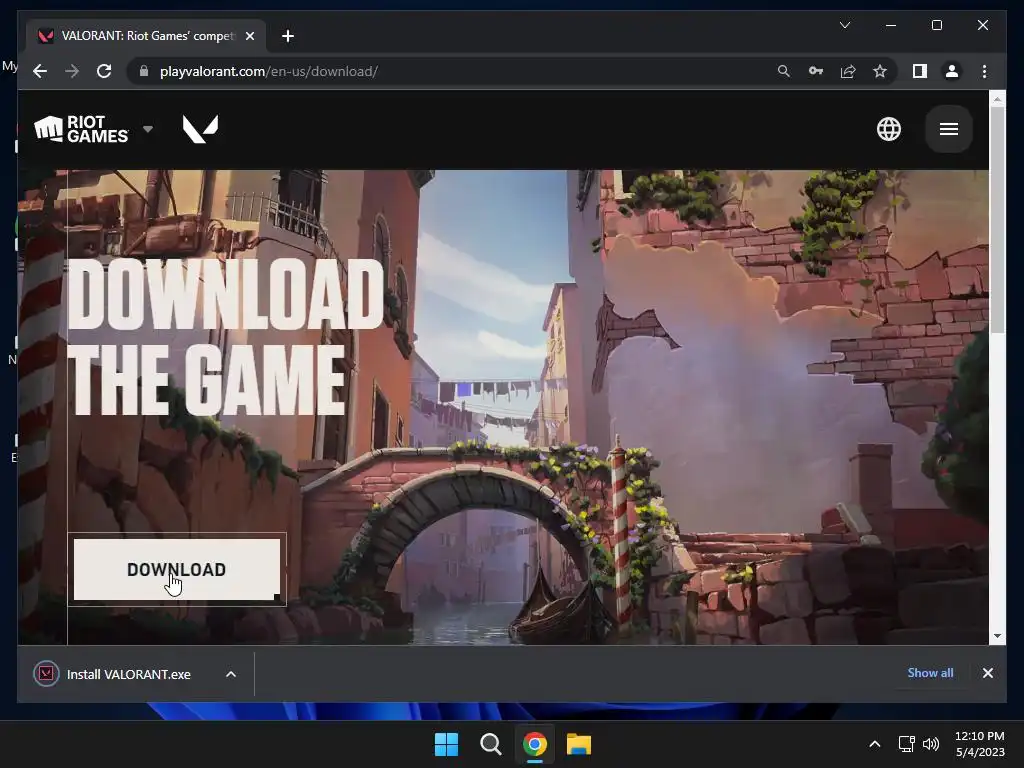
Task: Click the browser back arrow
Action: [x=40, y=71]
